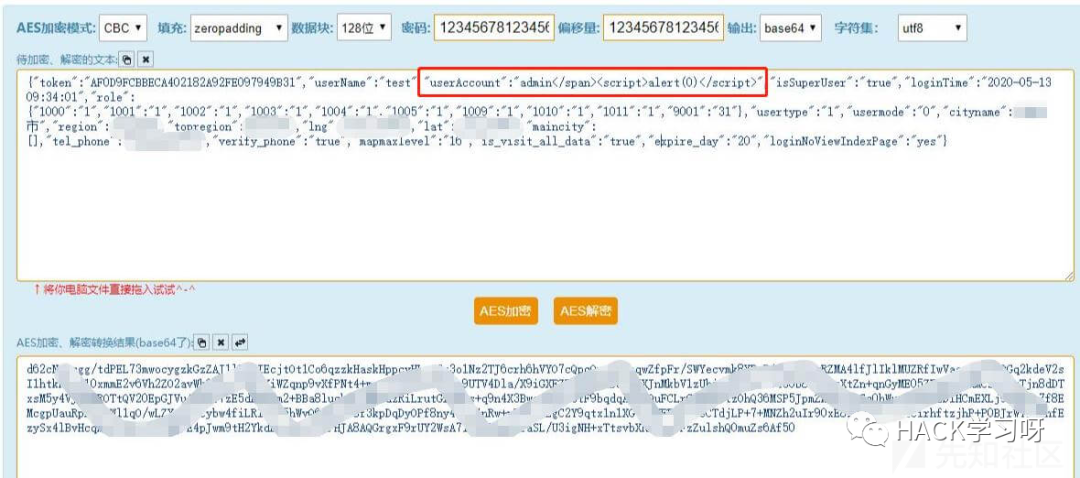Viewport: 1080px width, 478px height.
Task: Open the data block dropdown showing 128位
Action: [x=364, y=28]
